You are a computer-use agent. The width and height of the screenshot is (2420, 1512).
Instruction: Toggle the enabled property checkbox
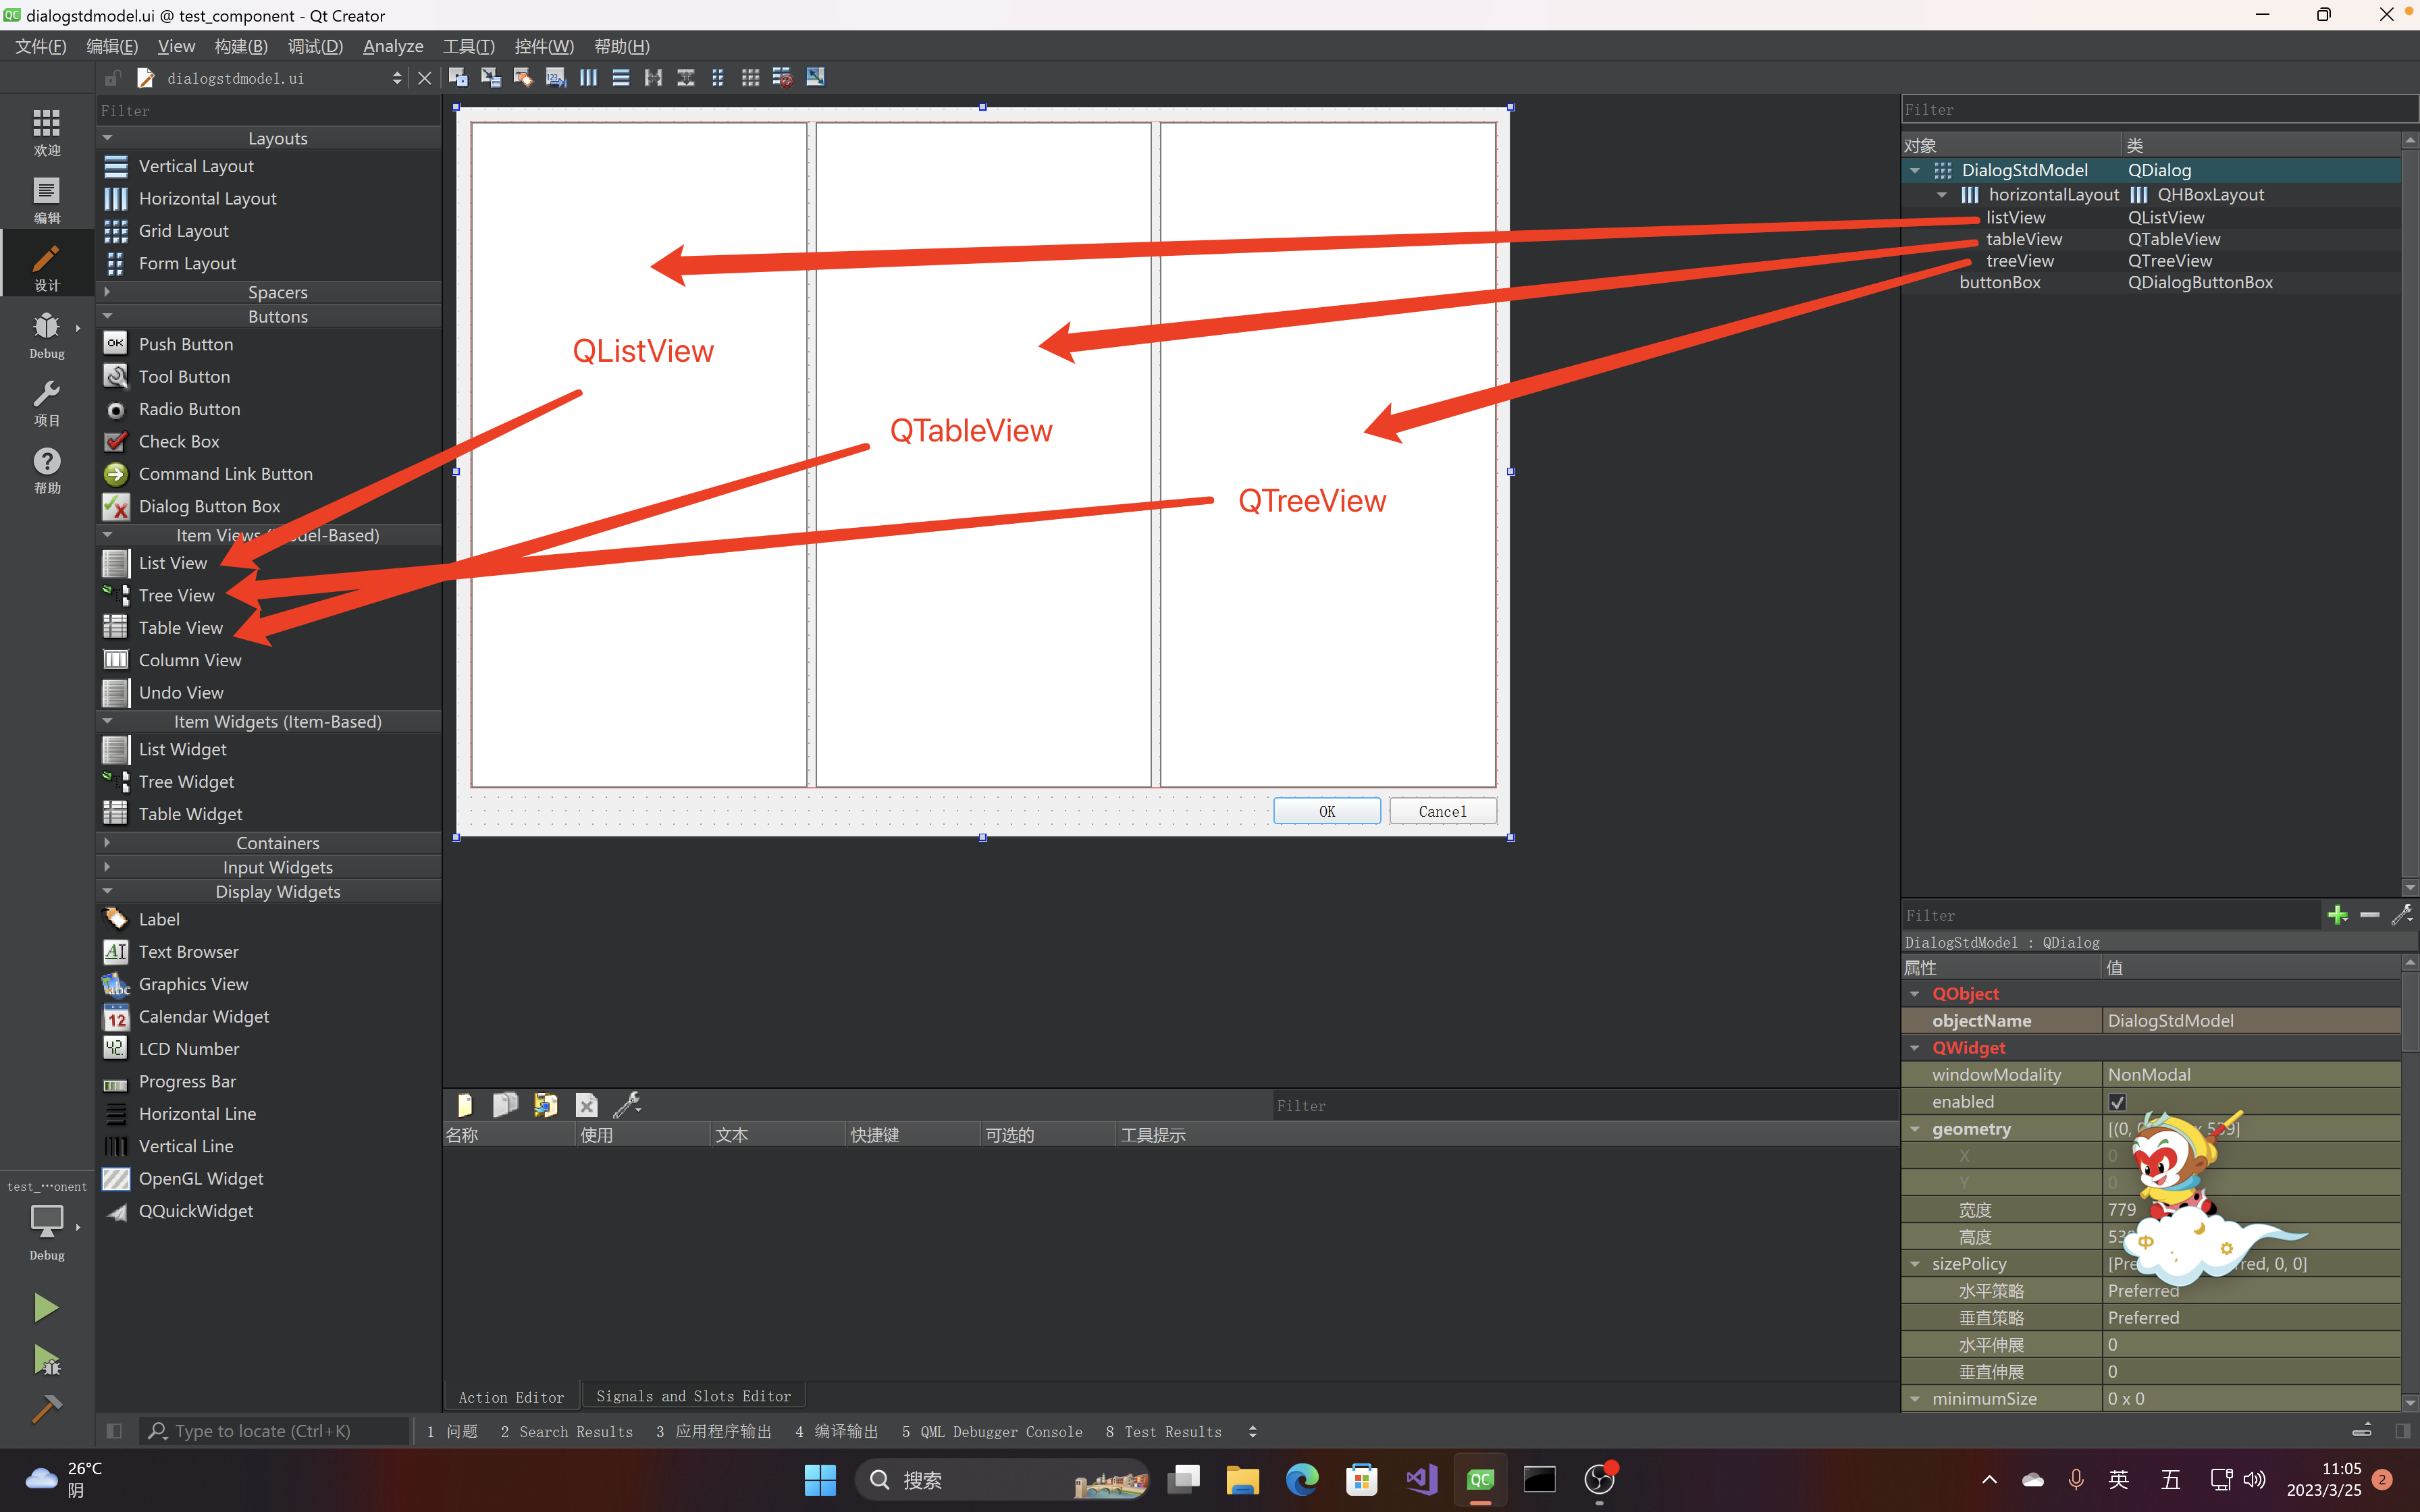tap(2117, 1101)
